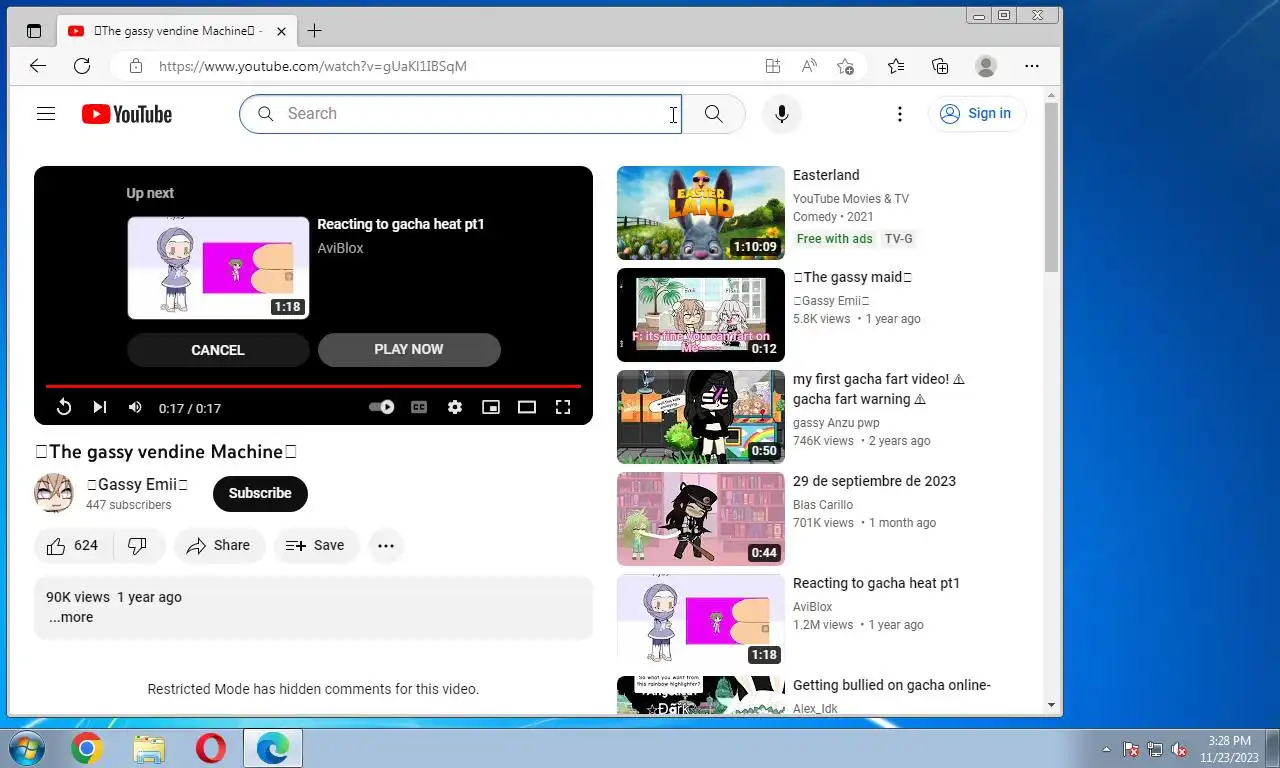The width and height of the screenshot is (1280, 768).
Task: Go to YouTube home via logo
Action: click(127, 114)
